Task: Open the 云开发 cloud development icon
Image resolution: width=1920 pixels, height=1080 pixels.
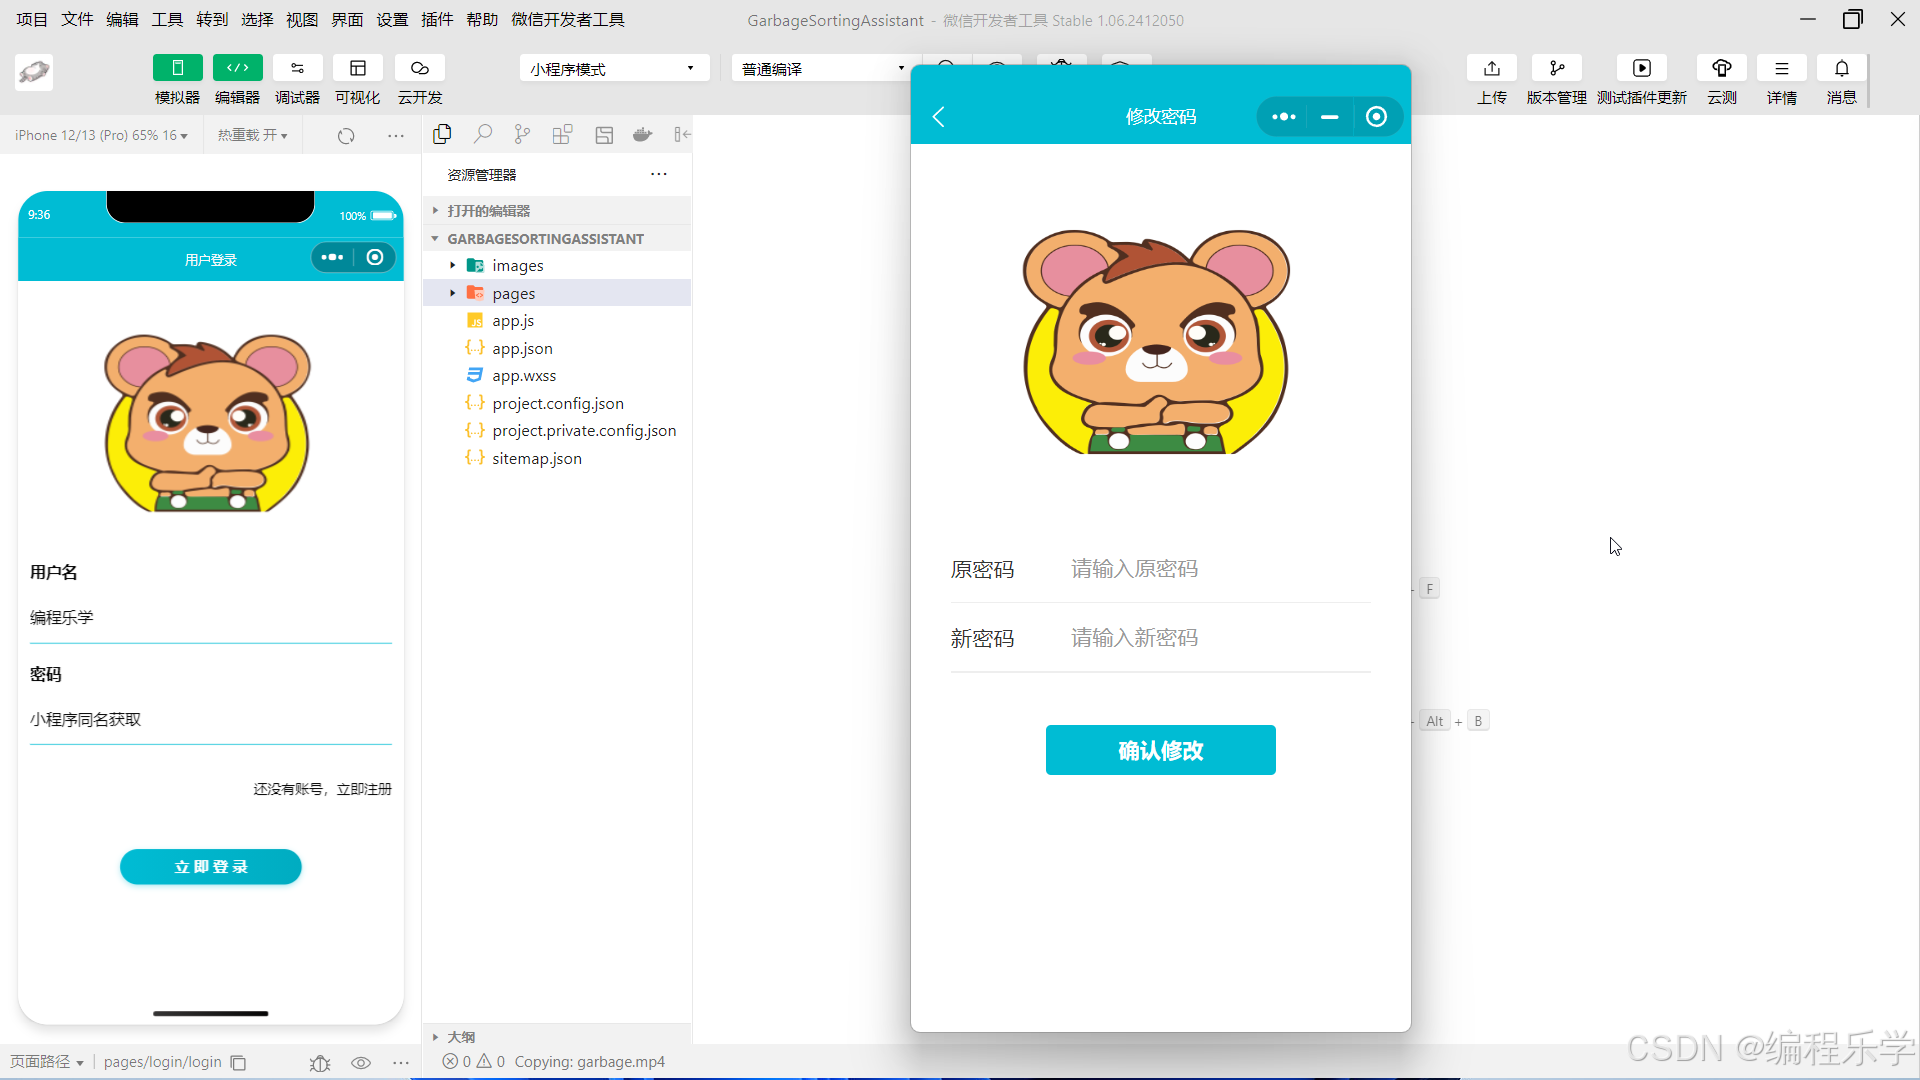Action: pyautogui.click(x=419, y=68)
